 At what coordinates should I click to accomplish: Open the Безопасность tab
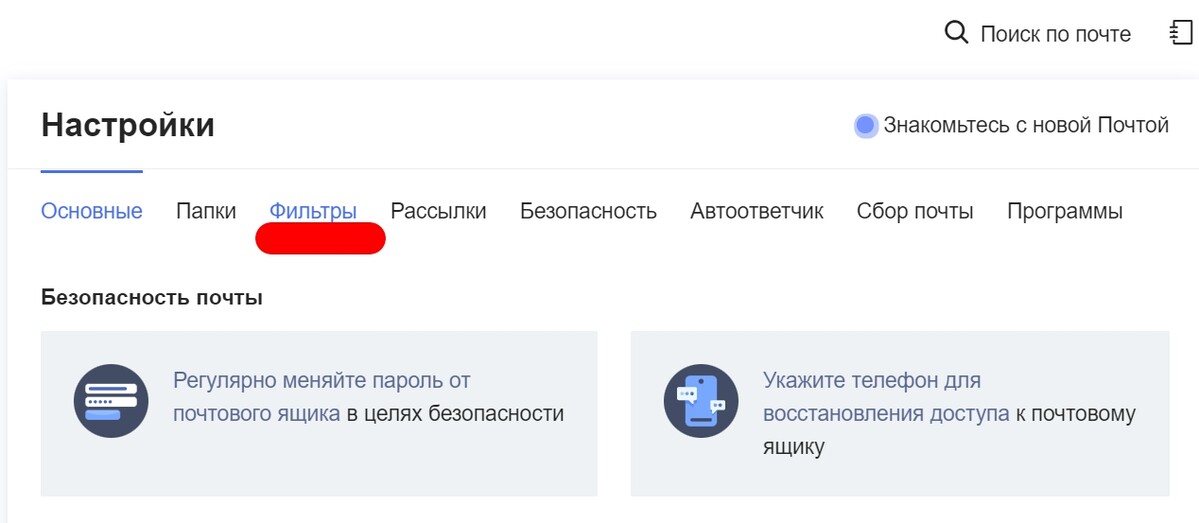(x=588, y=211)
